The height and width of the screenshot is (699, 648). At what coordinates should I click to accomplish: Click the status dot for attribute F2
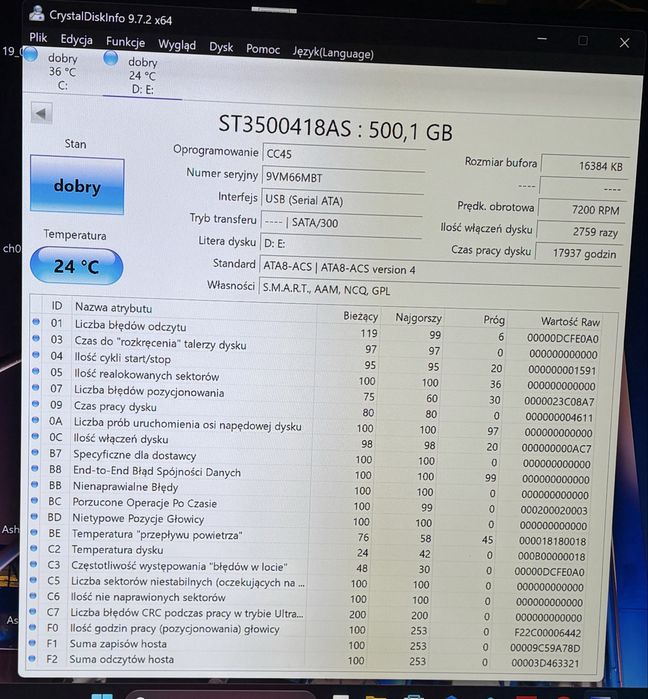pos(32,658)
